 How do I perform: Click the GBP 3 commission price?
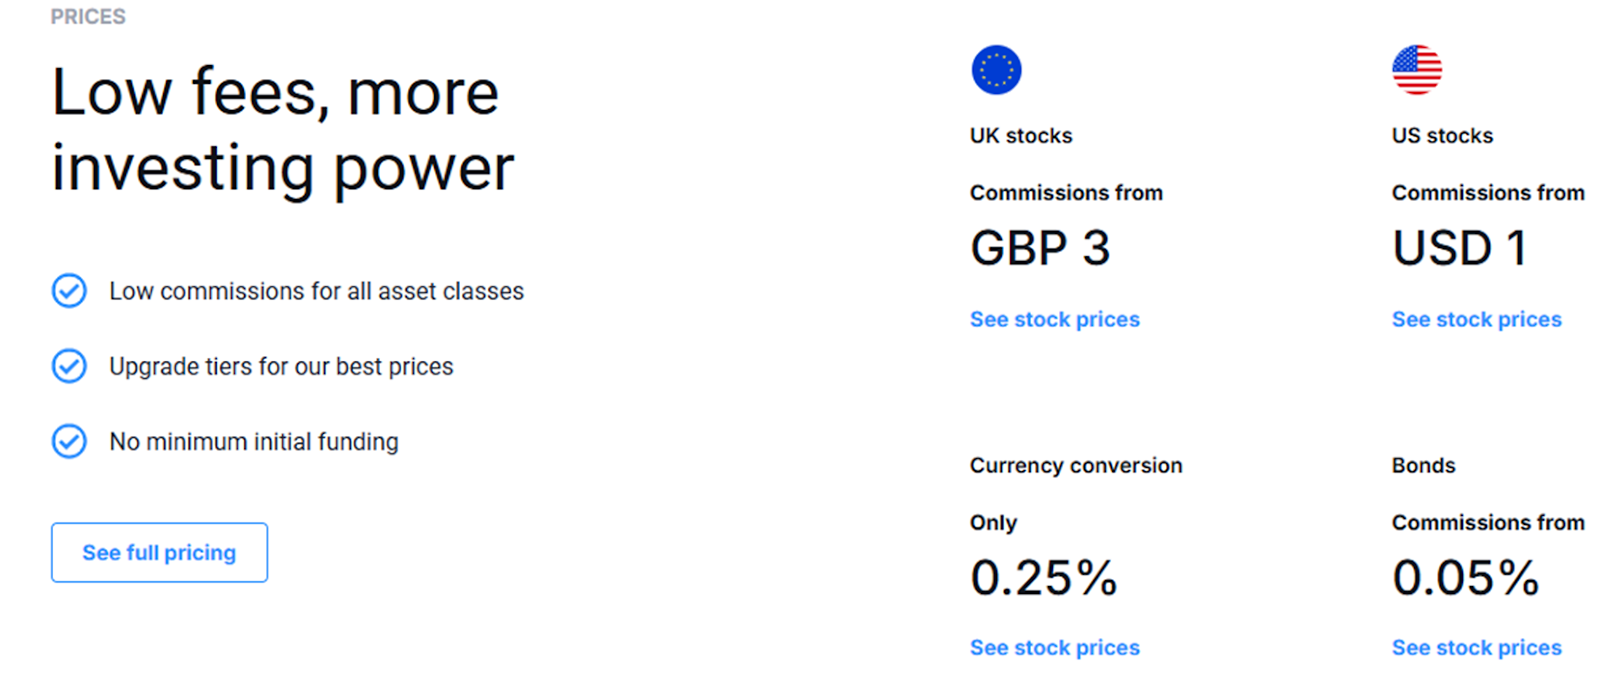tap(1040, 248)
